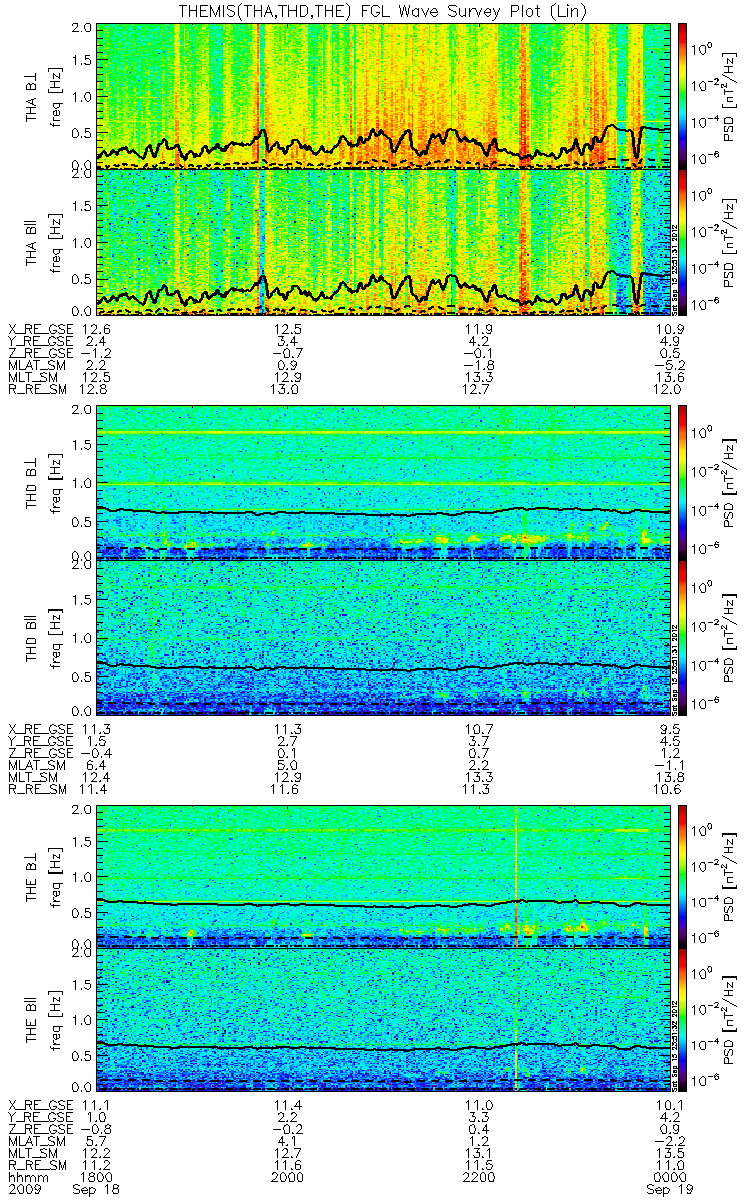750x1200 pixels.
Task: Click the Sep 19 date label
Action: click(x=668, y=1192)
